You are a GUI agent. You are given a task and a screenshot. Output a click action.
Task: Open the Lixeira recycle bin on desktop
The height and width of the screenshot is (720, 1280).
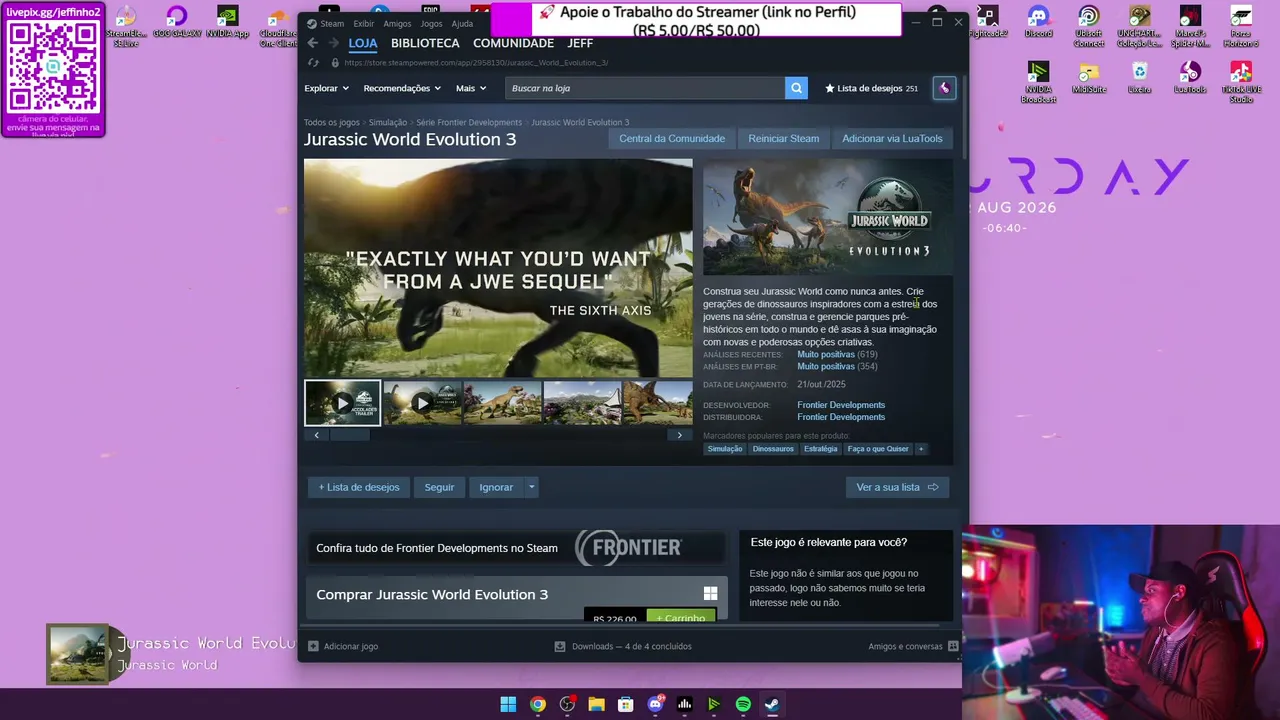point(1140,78)
